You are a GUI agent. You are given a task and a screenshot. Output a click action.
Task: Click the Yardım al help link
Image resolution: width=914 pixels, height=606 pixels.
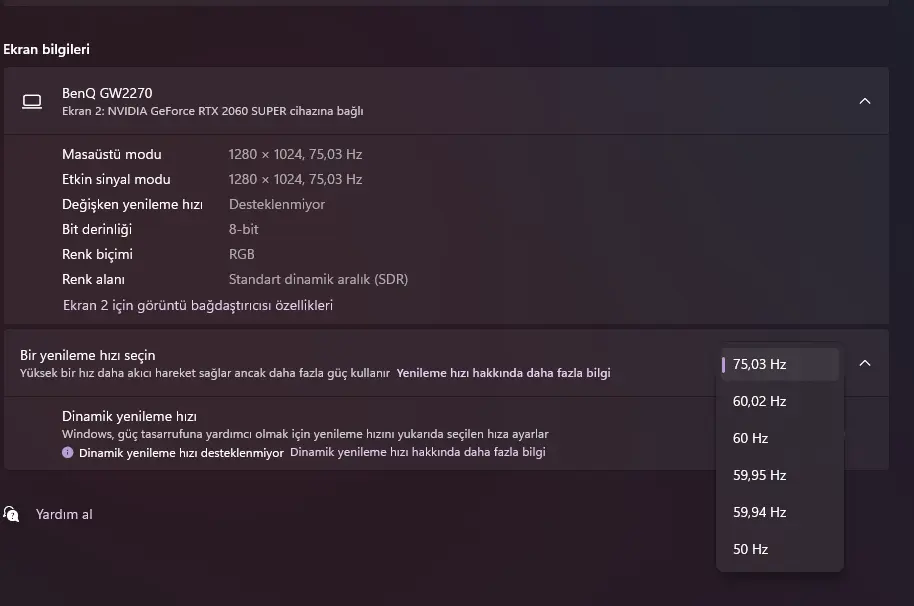coord(64,514)
